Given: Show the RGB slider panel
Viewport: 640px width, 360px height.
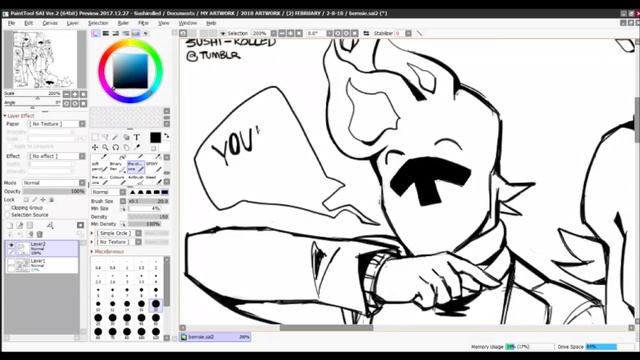Looking at the screenshot, I should point(106,33).
